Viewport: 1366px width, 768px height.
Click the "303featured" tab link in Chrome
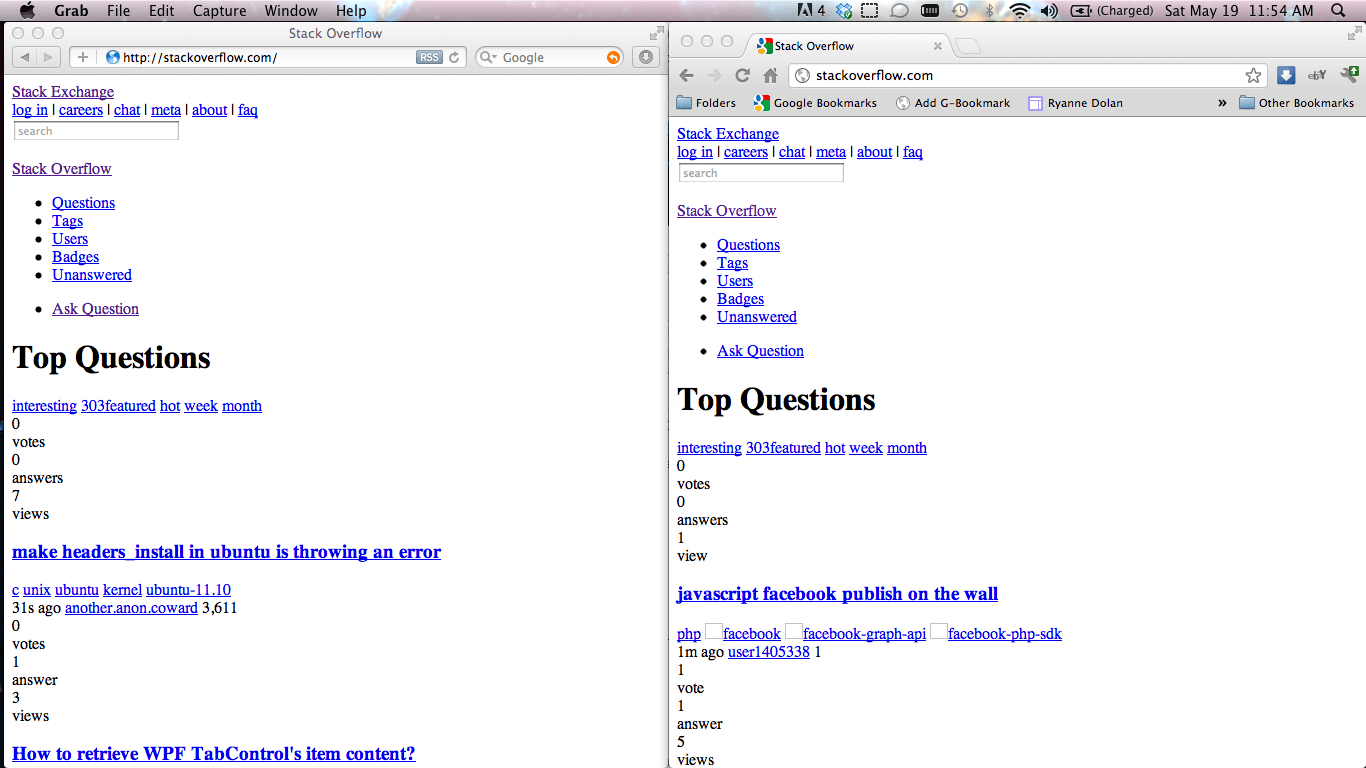(783, 448)
